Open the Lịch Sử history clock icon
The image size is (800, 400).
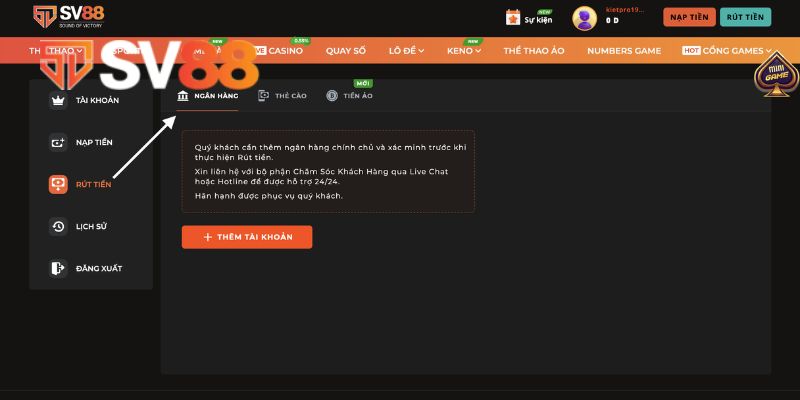coord(58,227)
